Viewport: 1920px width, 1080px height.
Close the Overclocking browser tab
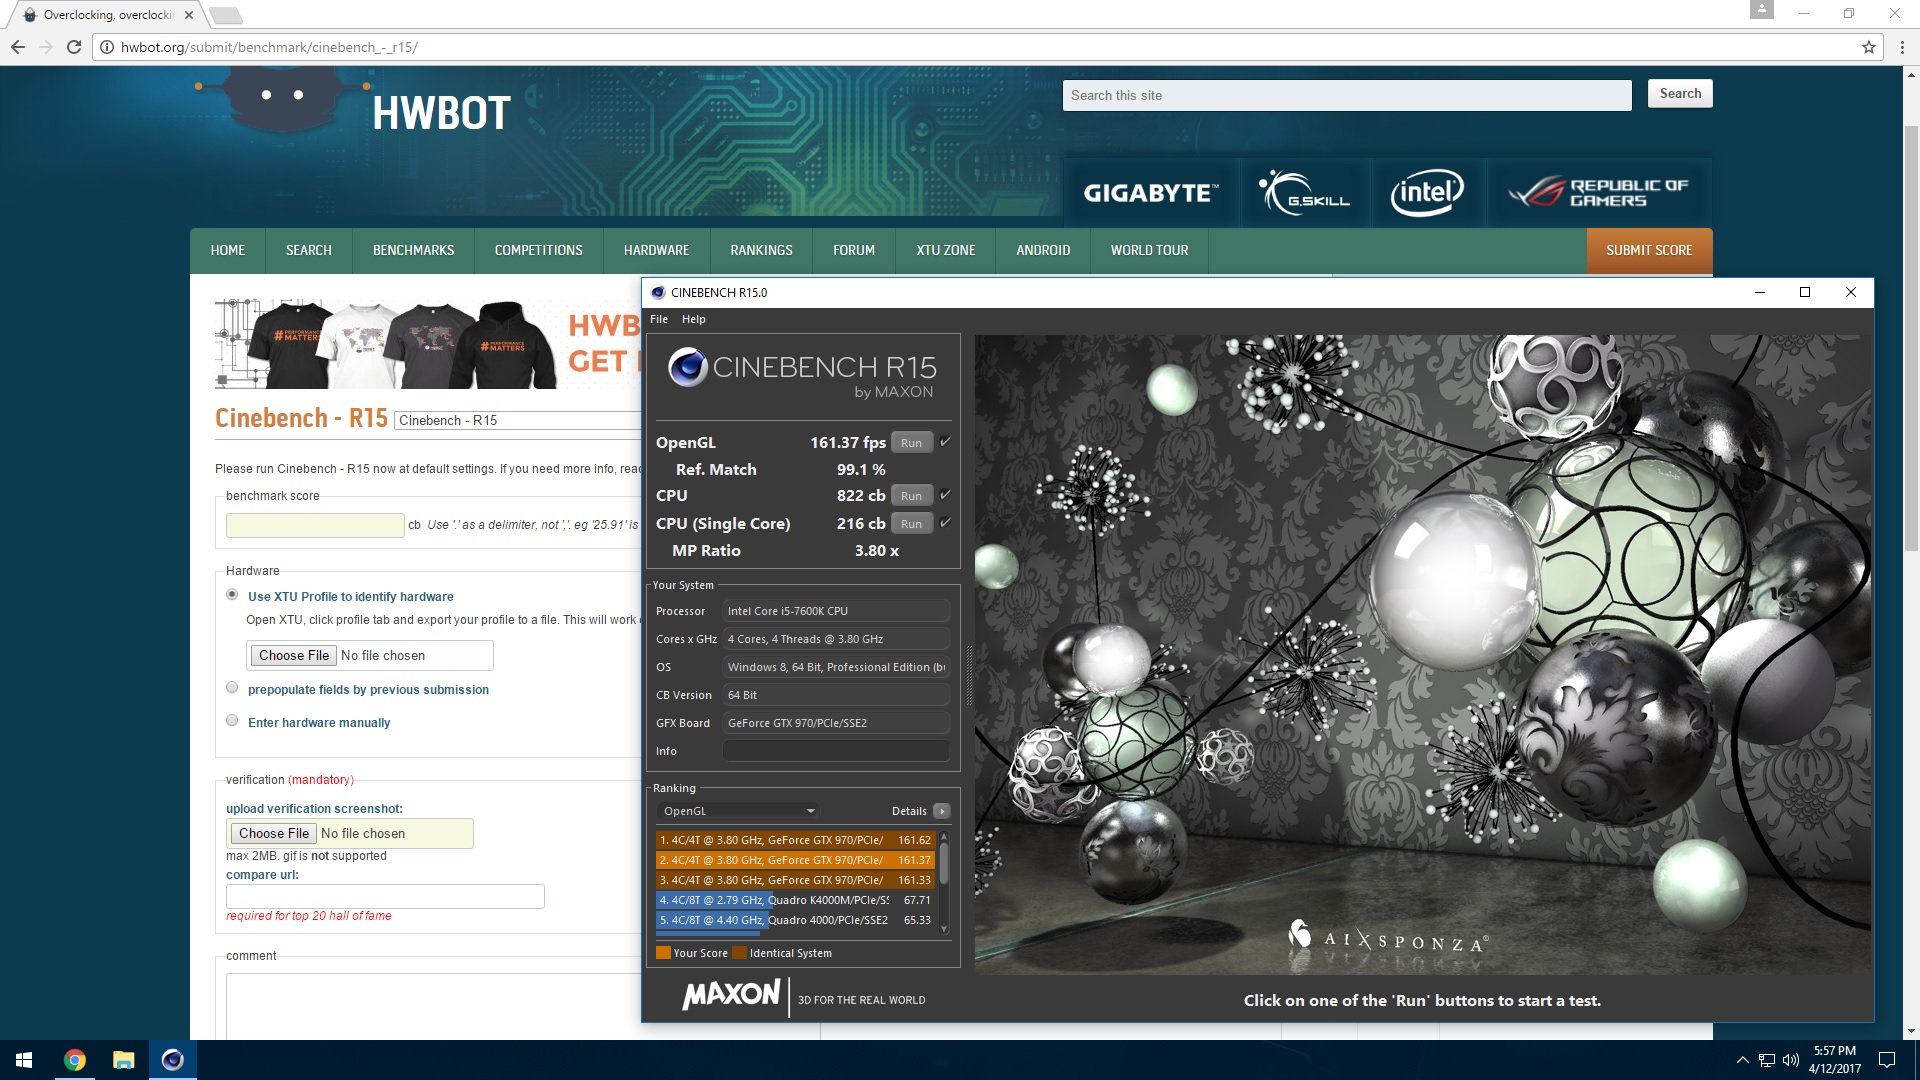(x=189, y=15)
